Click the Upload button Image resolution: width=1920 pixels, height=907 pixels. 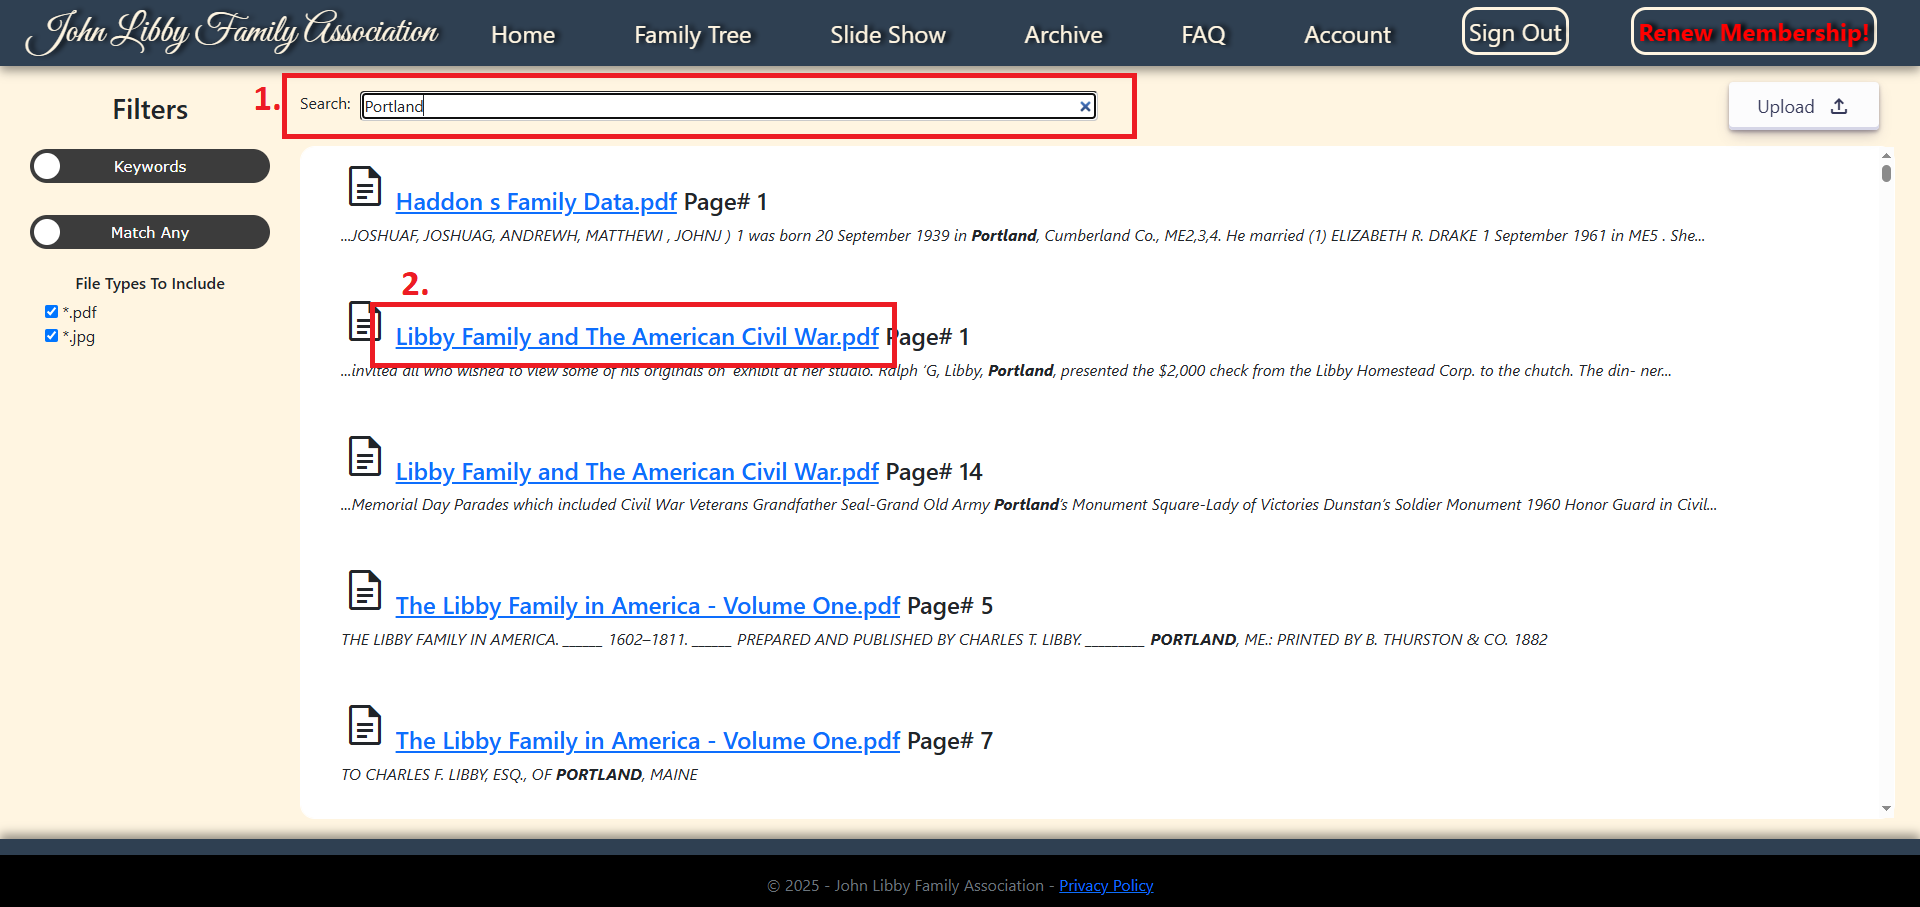[x=1803, y=106]
